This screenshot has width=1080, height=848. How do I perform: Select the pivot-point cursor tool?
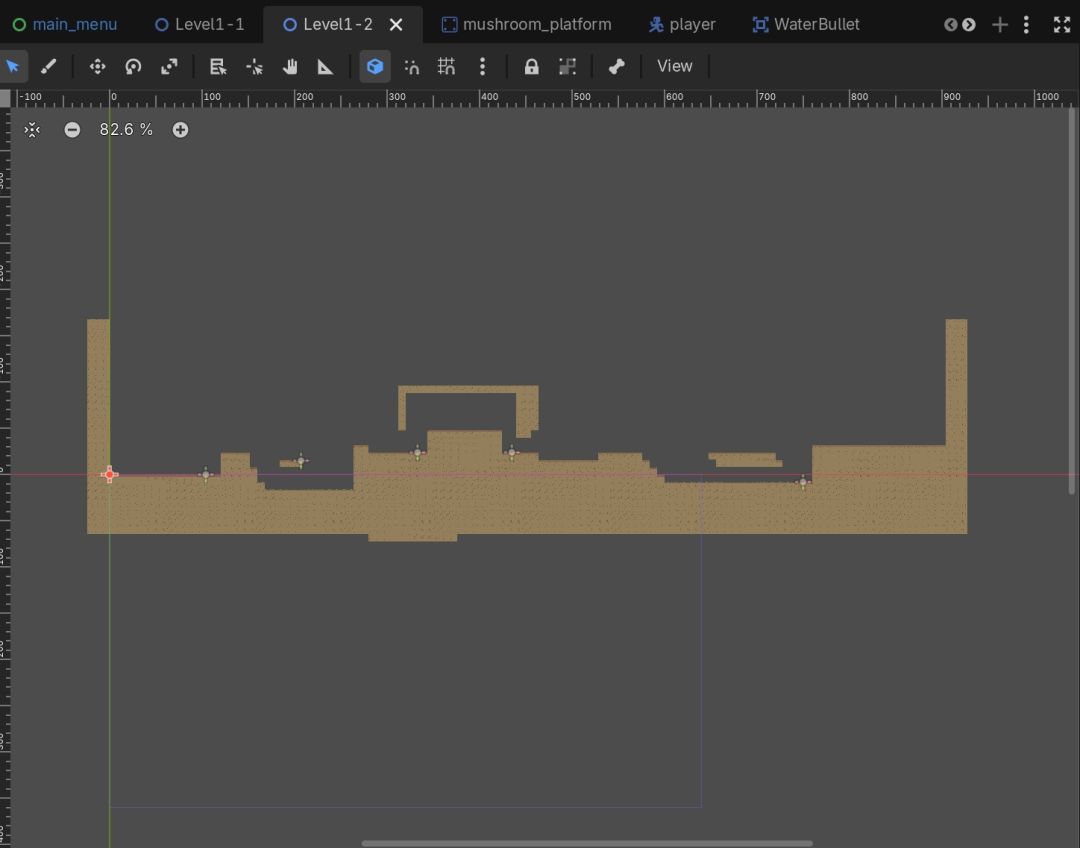tap(254, 66)
